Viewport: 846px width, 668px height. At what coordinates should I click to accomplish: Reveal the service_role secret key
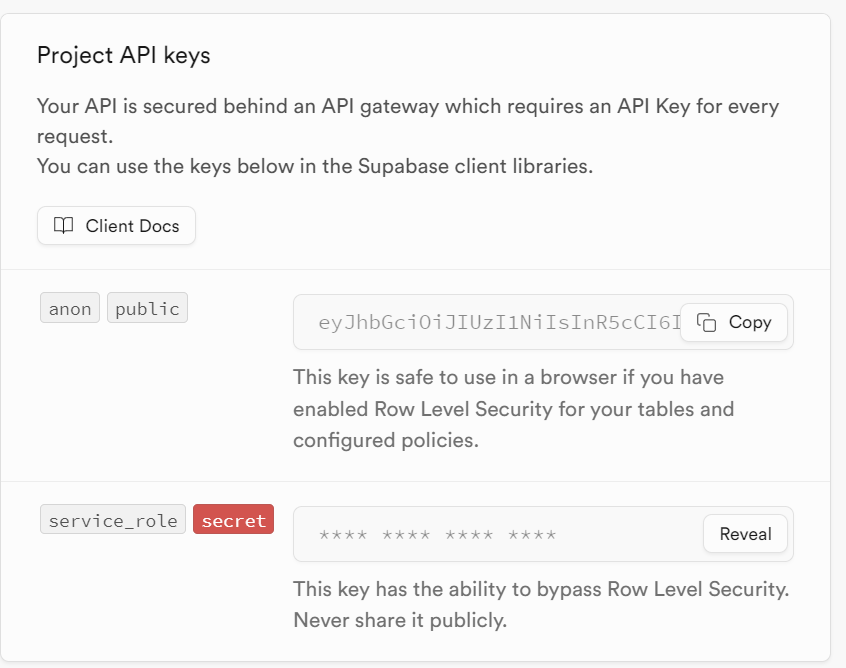tap(745, 534)
